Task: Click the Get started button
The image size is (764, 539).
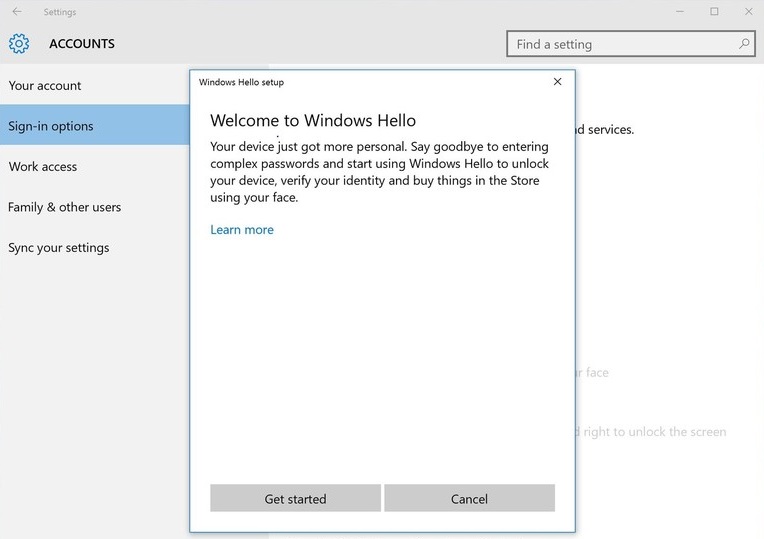Action: (295, 498)
